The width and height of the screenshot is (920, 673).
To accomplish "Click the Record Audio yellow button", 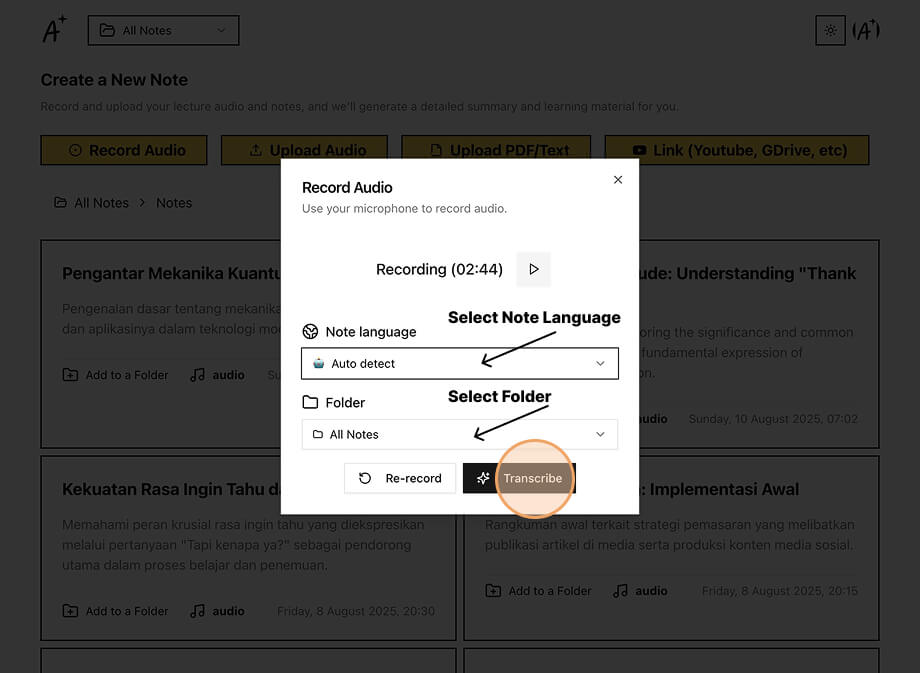I will click(x=124, y=150).
